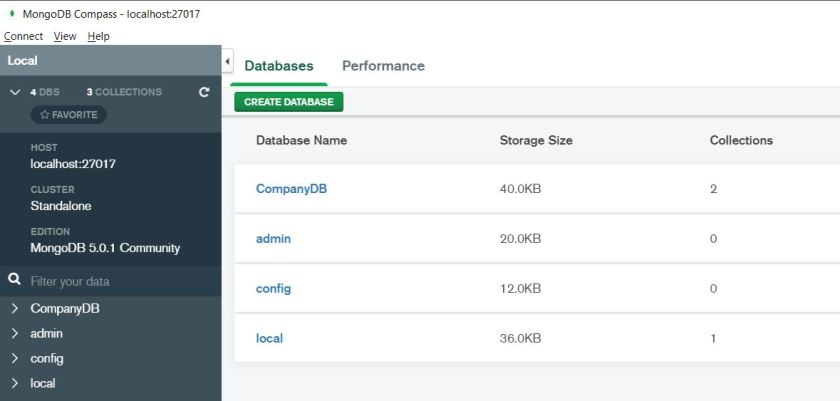Expand the admin database in sidebar
The image size is (840, 401).
click(15, 334)
